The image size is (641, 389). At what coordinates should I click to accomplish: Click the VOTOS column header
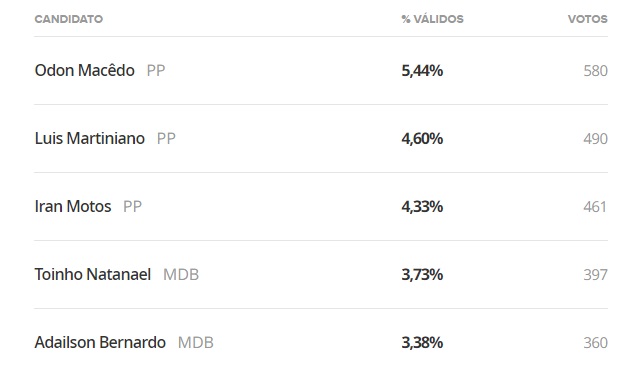point(587,19)
